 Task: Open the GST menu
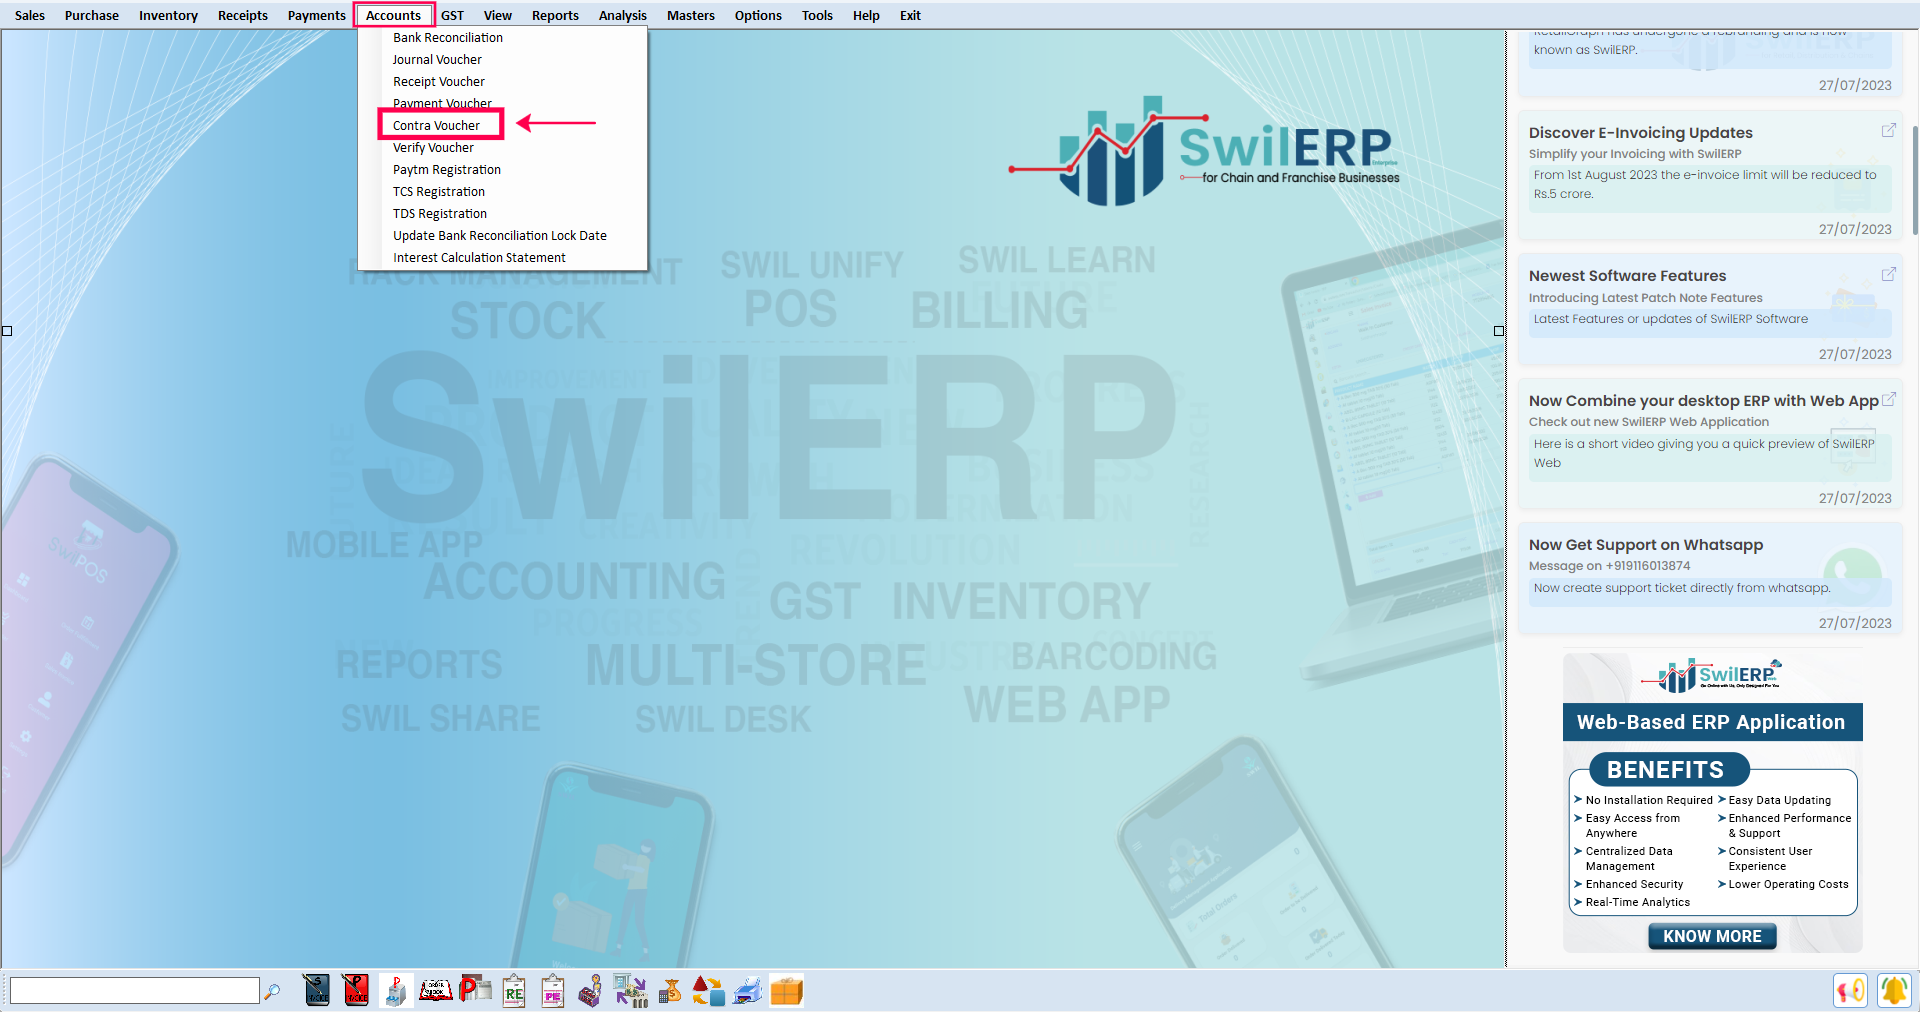point(452,15)
